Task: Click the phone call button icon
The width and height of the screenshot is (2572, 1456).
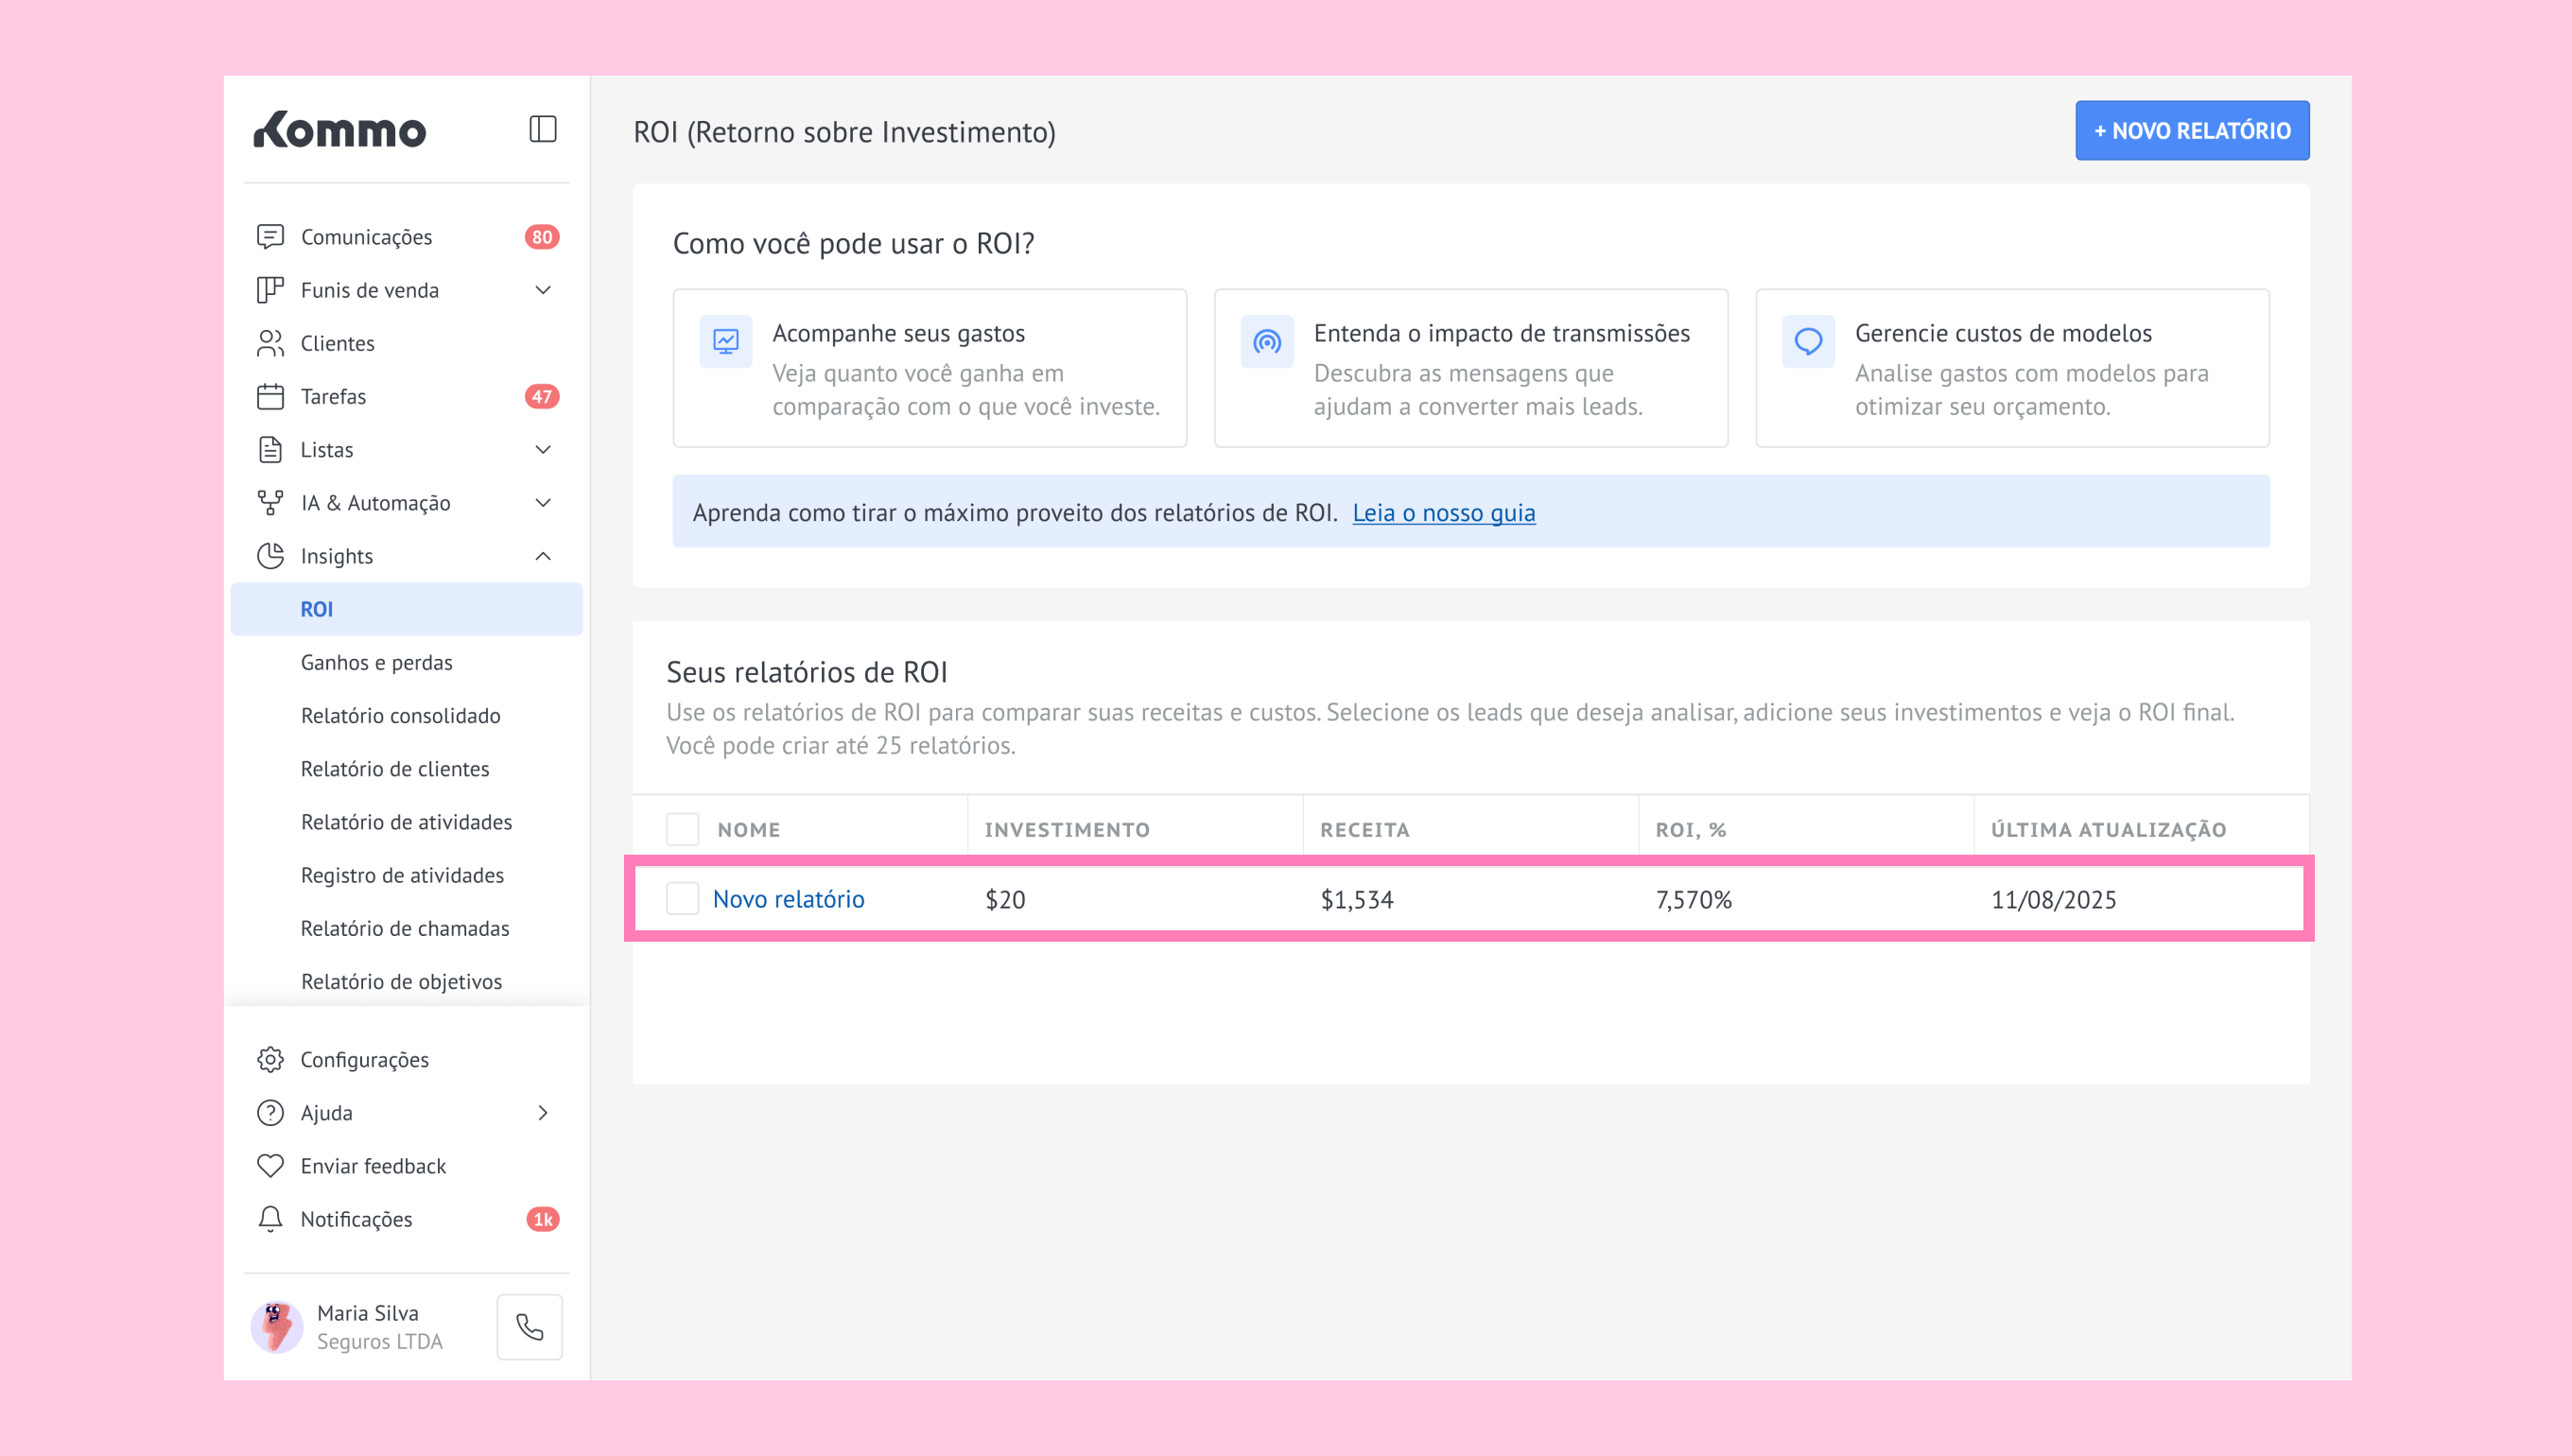Action: [529, 1327]
